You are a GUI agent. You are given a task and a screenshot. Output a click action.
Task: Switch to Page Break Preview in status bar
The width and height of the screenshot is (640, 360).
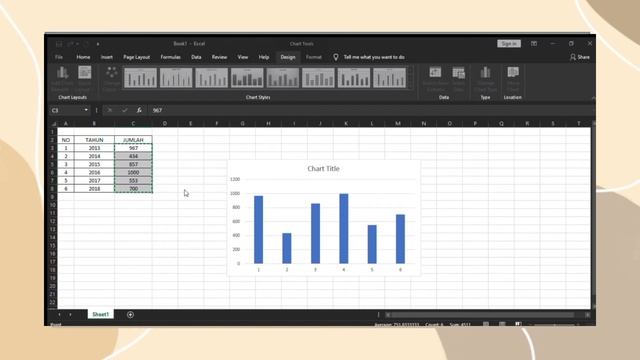pos(518,324)
